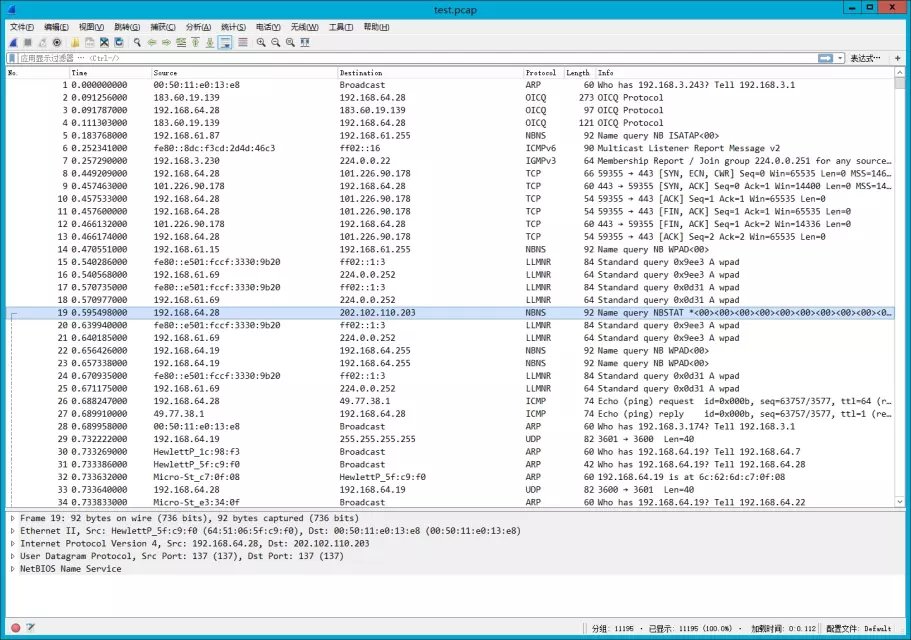This screenshot has width=911, height=640.
Task: Open the 跳转(G) menu
Action: tap(127, 27)
